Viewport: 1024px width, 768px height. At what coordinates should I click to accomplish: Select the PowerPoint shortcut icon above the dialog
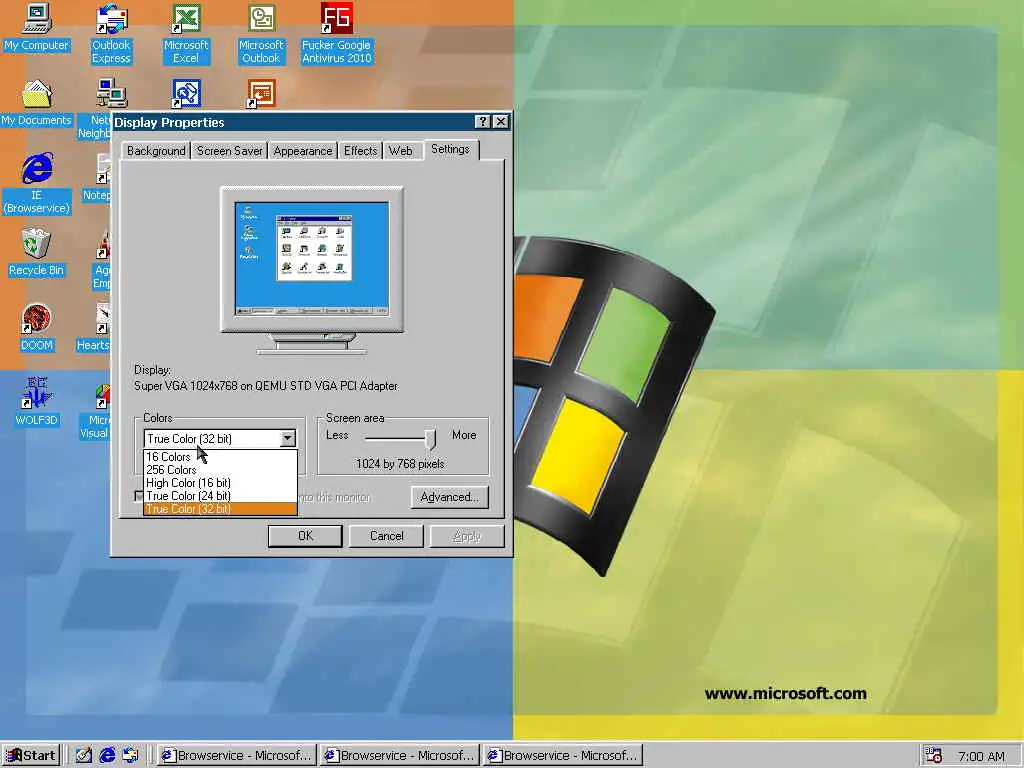tap(261, 93)
